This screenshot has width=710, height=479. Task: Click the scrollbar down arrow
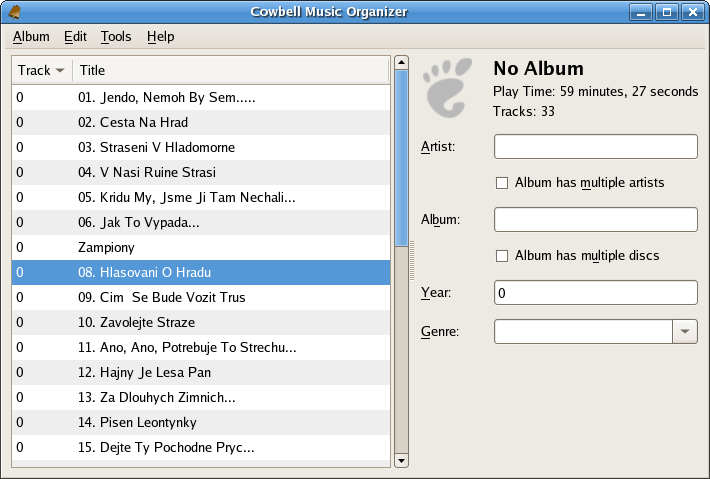(401, 461)
